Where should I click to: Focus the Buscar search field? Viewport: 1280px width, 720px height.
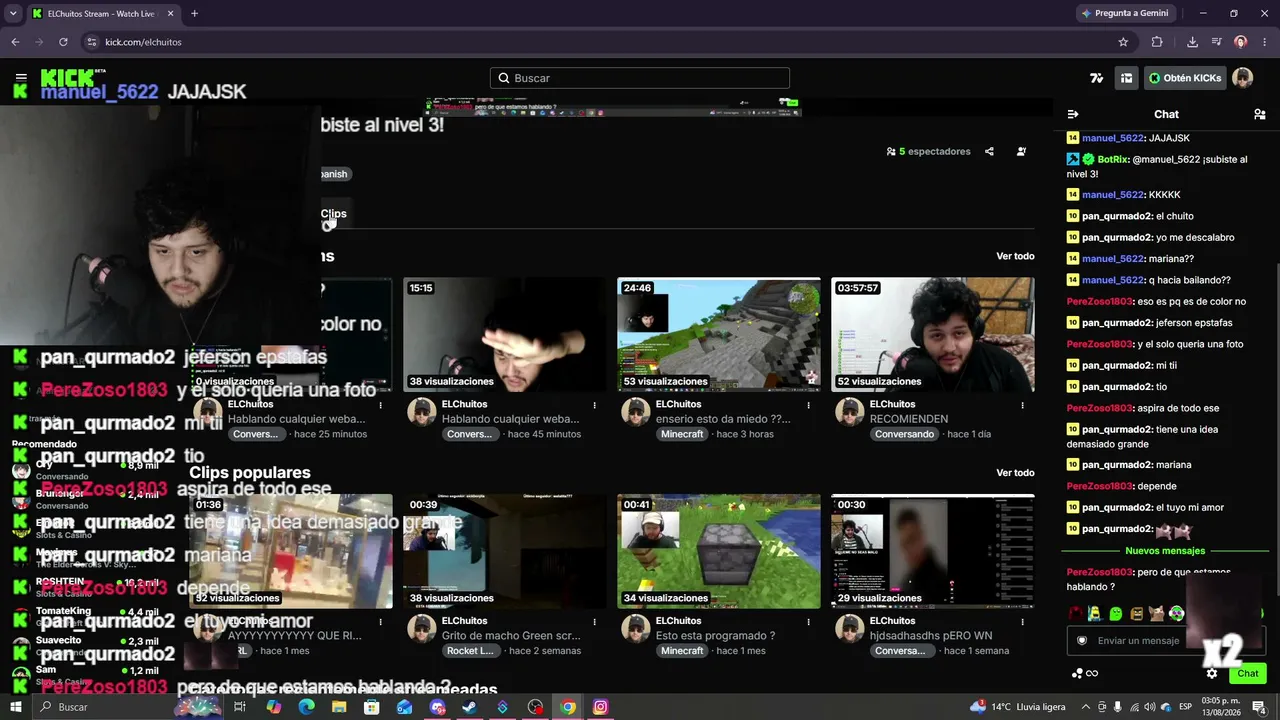(x=640, y=78)
